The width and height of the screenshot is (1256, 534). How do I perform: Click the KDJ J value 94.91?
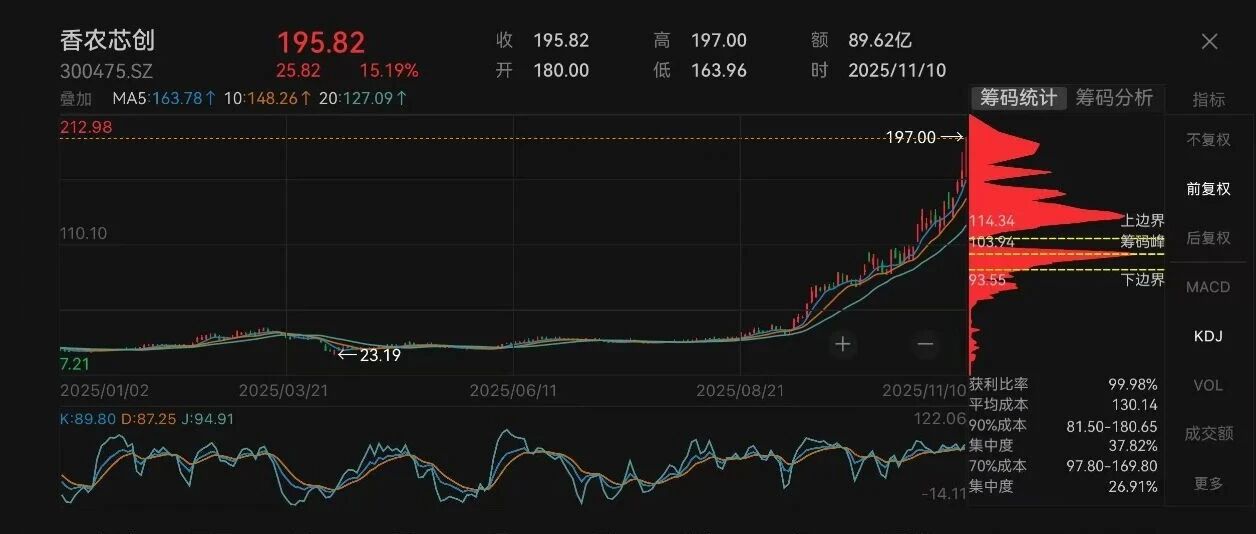pos(206,419)
